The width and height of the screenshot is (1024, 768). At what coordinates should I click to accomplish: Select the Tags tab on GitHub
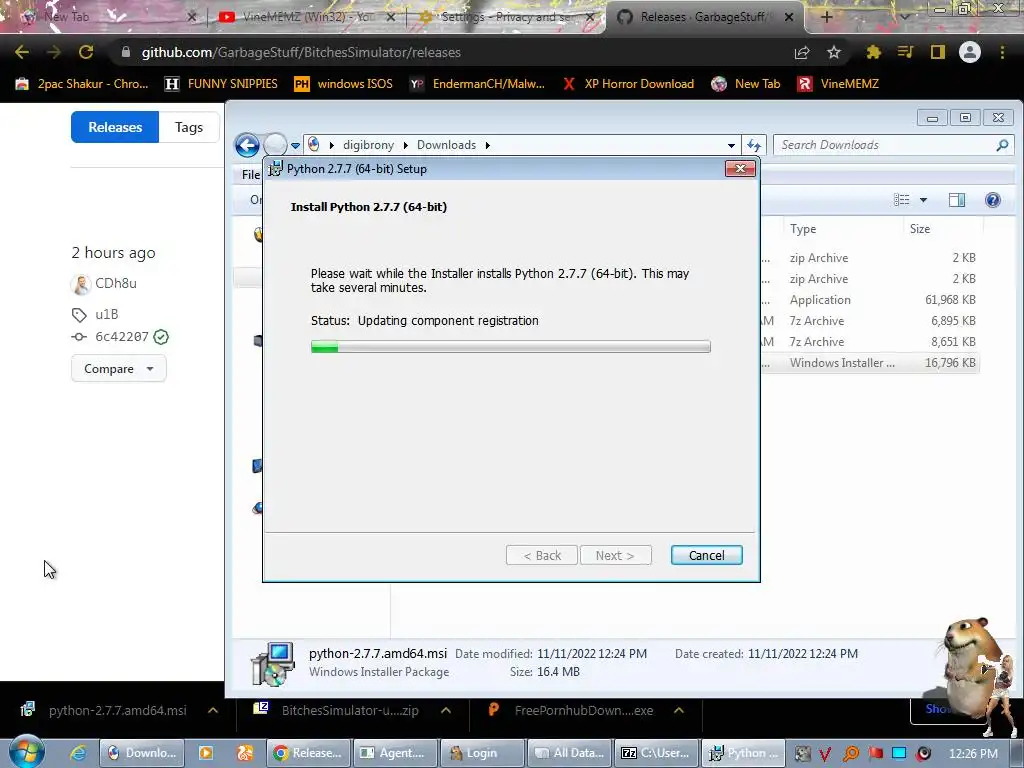[189, 127]
